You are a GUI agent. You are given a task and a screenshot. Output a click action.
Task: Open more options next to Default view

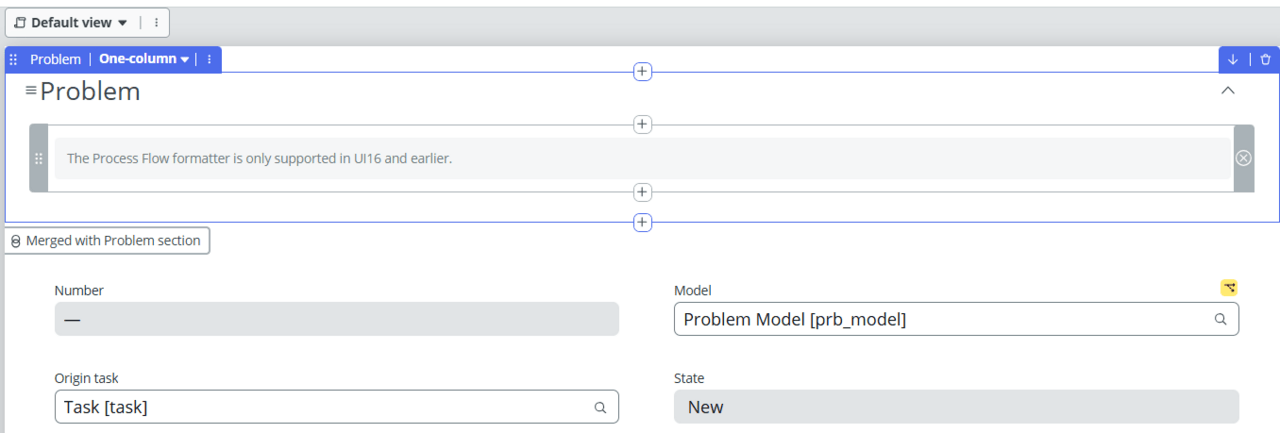pyautogui.click(x=156, y=22)
